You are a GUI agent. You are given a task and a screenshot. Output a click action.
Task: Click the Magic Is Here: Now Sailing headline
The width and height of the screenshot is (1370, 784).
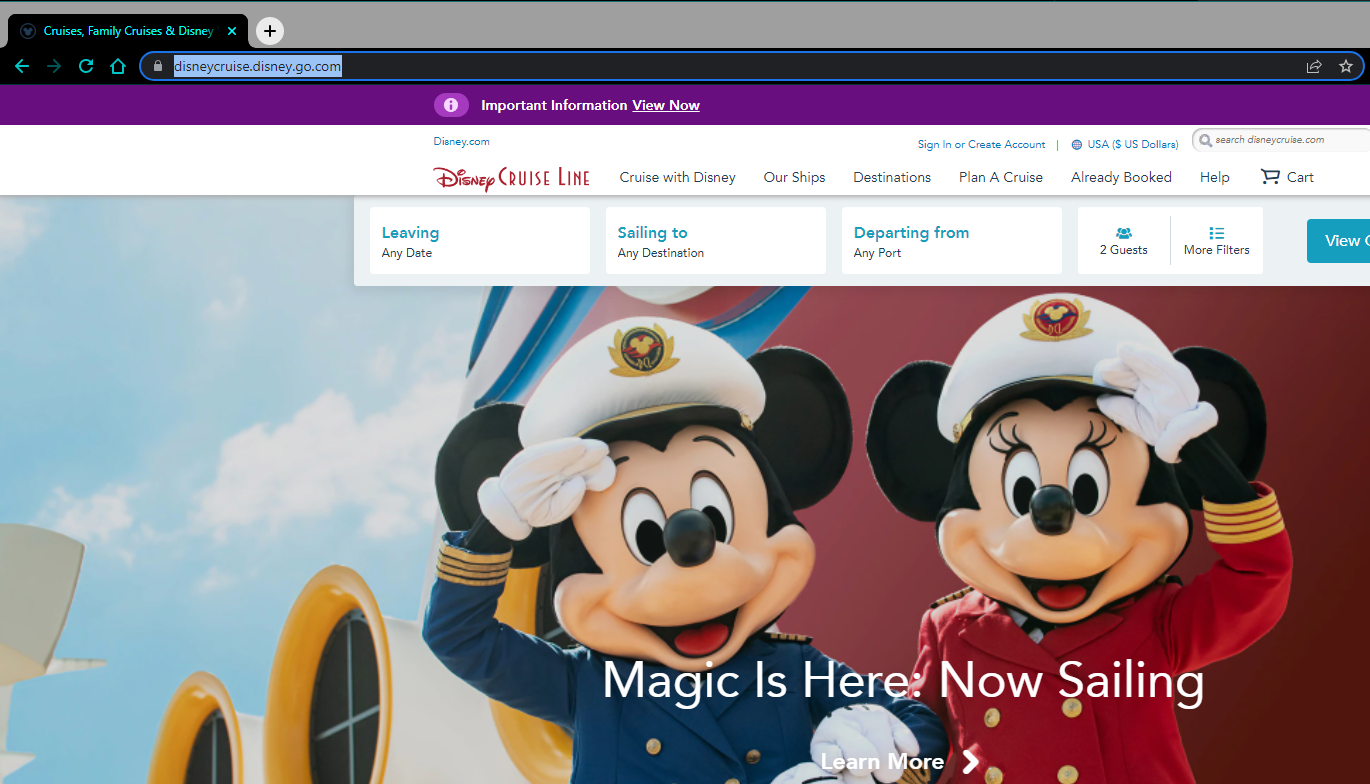pyautogui.click(x=903, y=680)
